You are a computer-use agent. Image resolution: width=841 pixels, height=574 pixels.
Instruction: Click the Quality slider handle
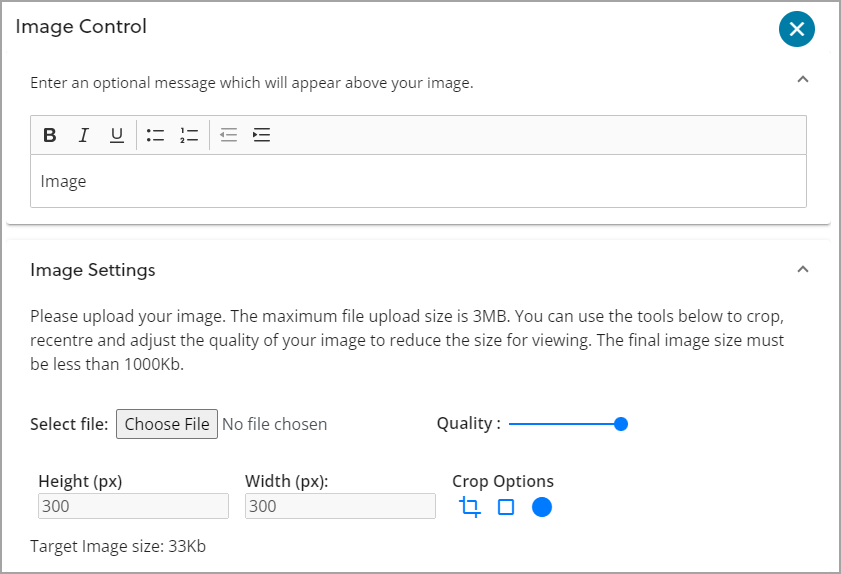[x=620, y=424]
